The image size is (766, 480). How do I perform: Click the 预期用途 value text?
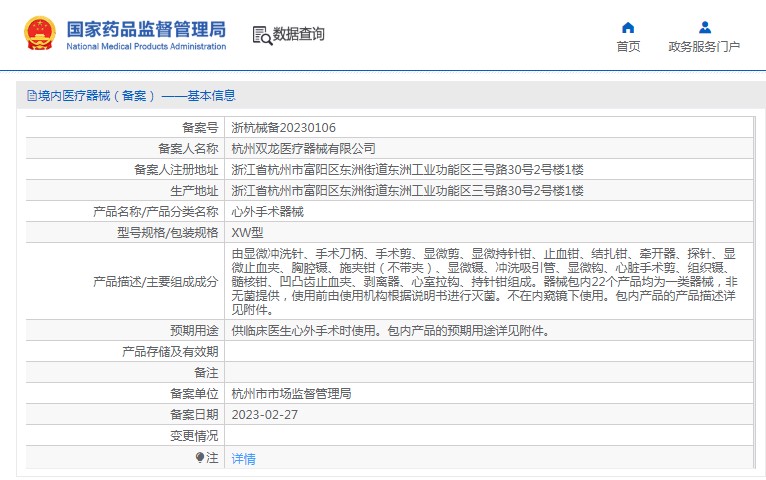click(391, 331)
